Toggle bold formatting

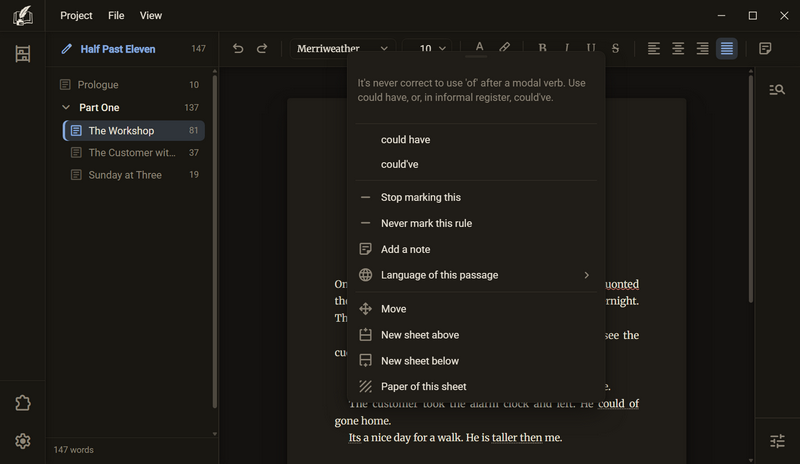tap(542, 48)
